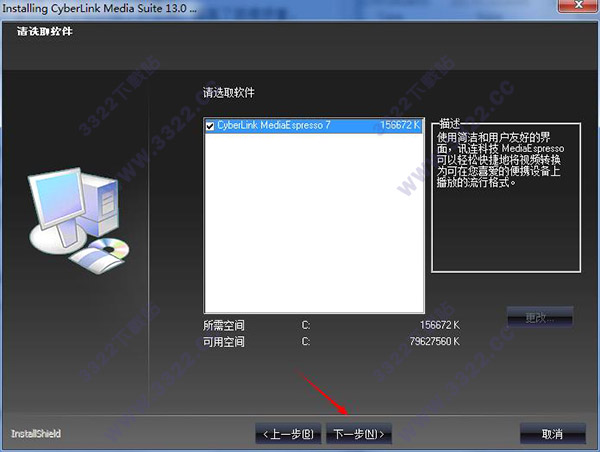Click the 156672 K required space value
Screen dimensions: 600x452
click(x=440, y=325)
